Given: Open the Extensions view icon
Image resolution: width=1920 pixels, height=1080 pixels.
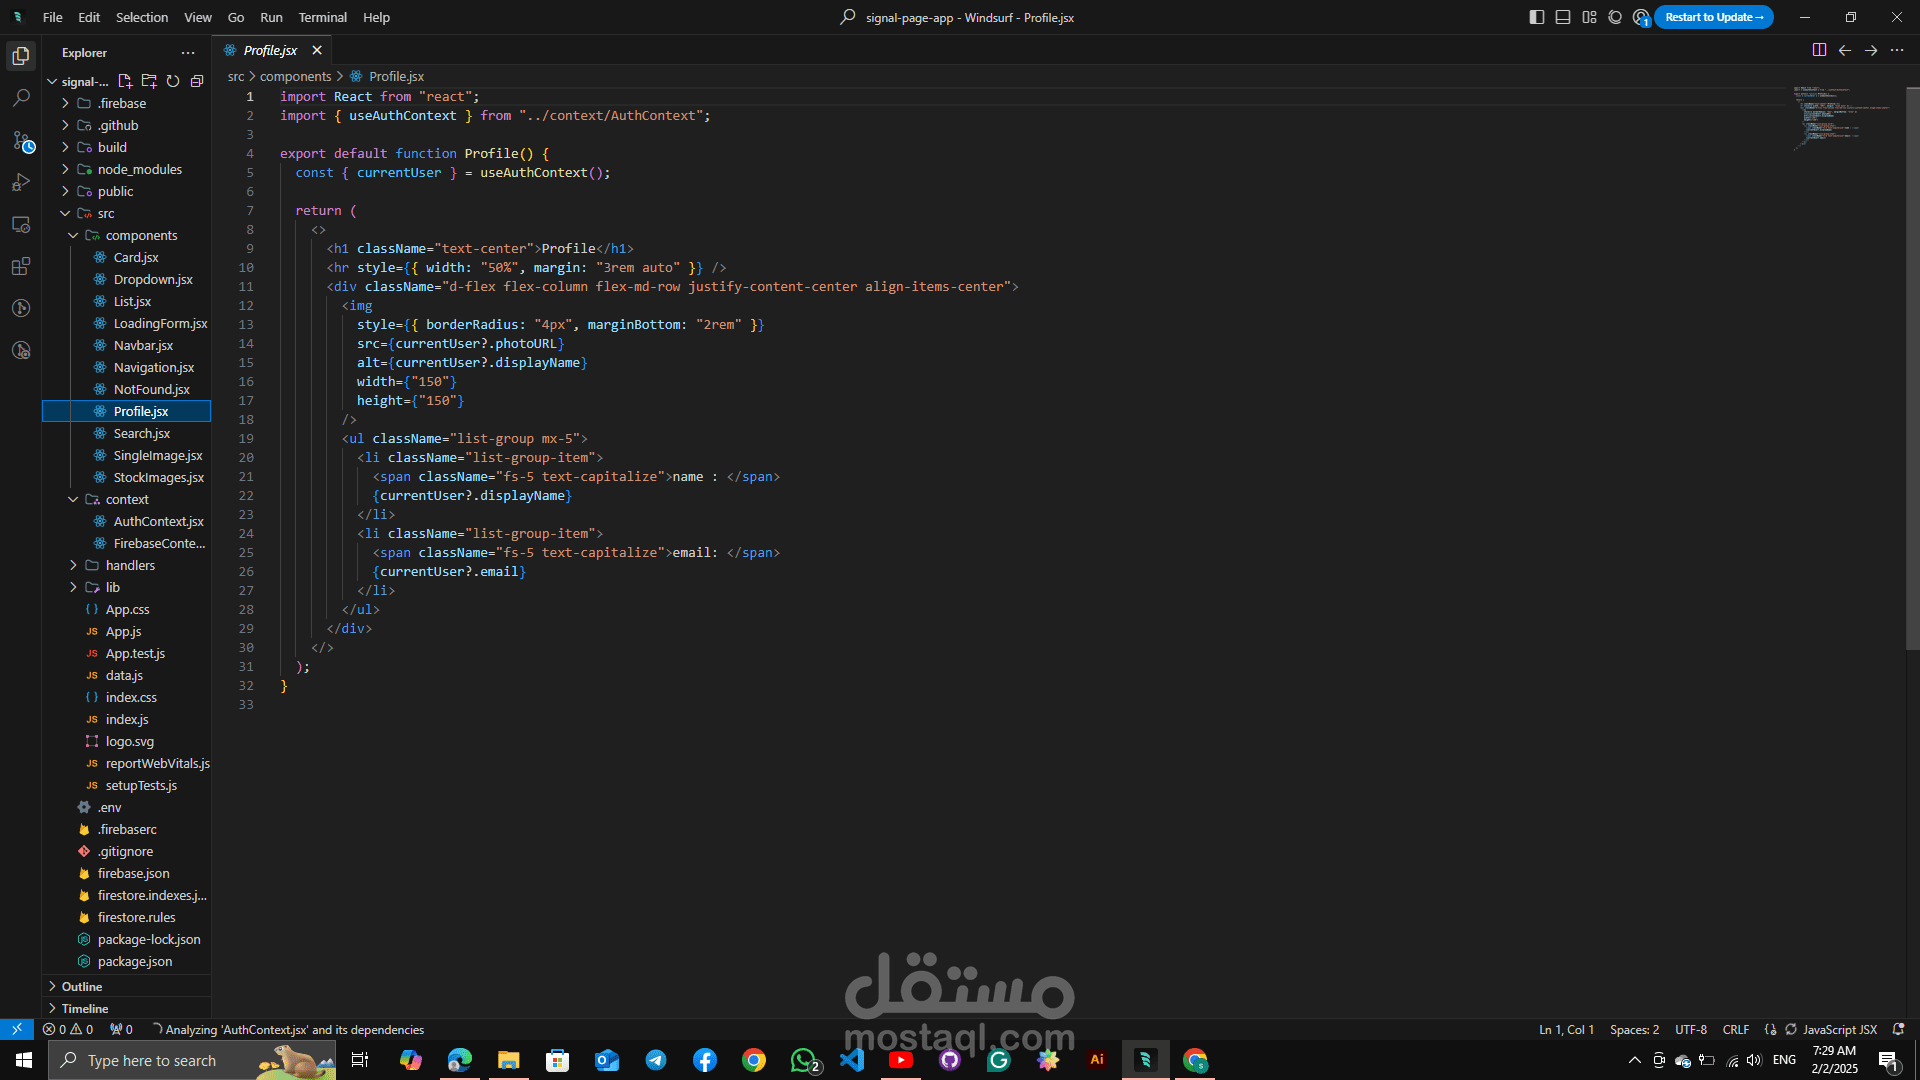Looking at the screenshot, I should coord(21,267).
